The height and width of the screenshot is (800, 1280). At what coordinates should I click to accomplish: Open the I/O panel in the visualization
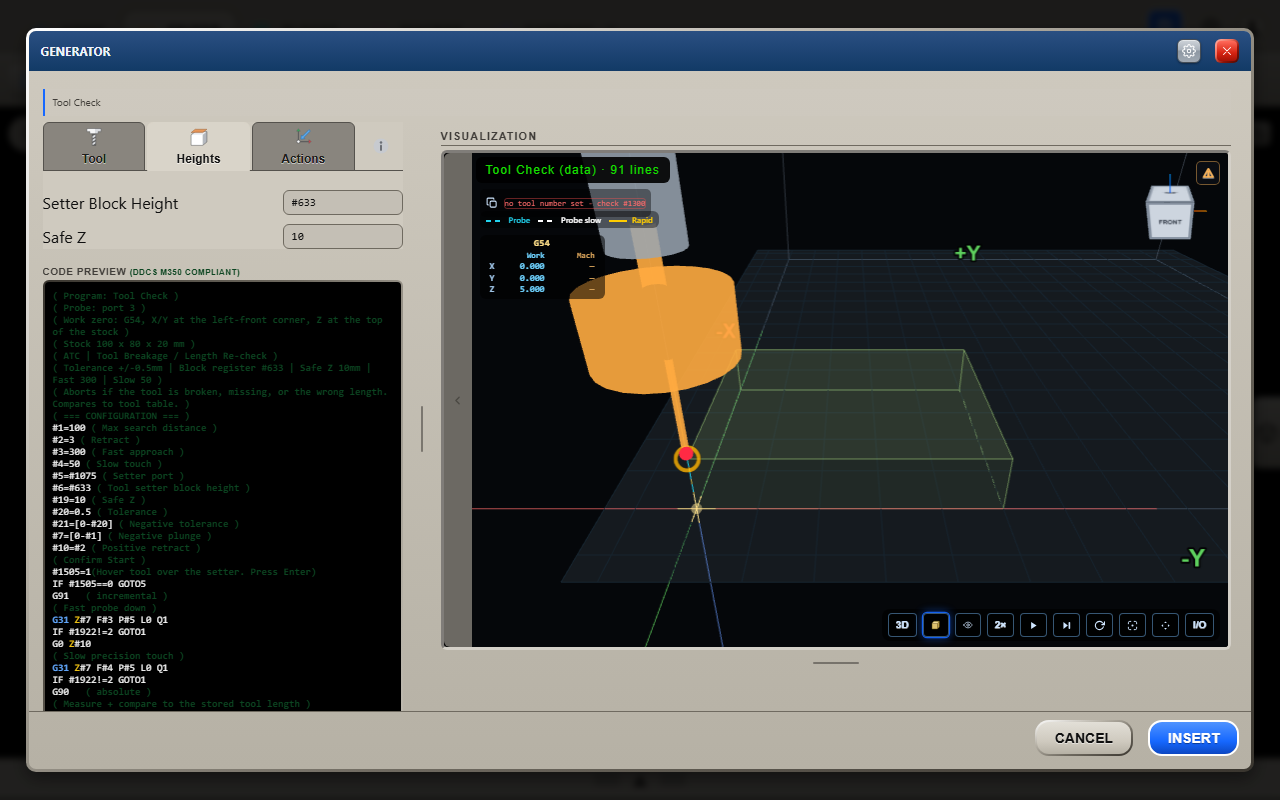[x=1198, y=625]
